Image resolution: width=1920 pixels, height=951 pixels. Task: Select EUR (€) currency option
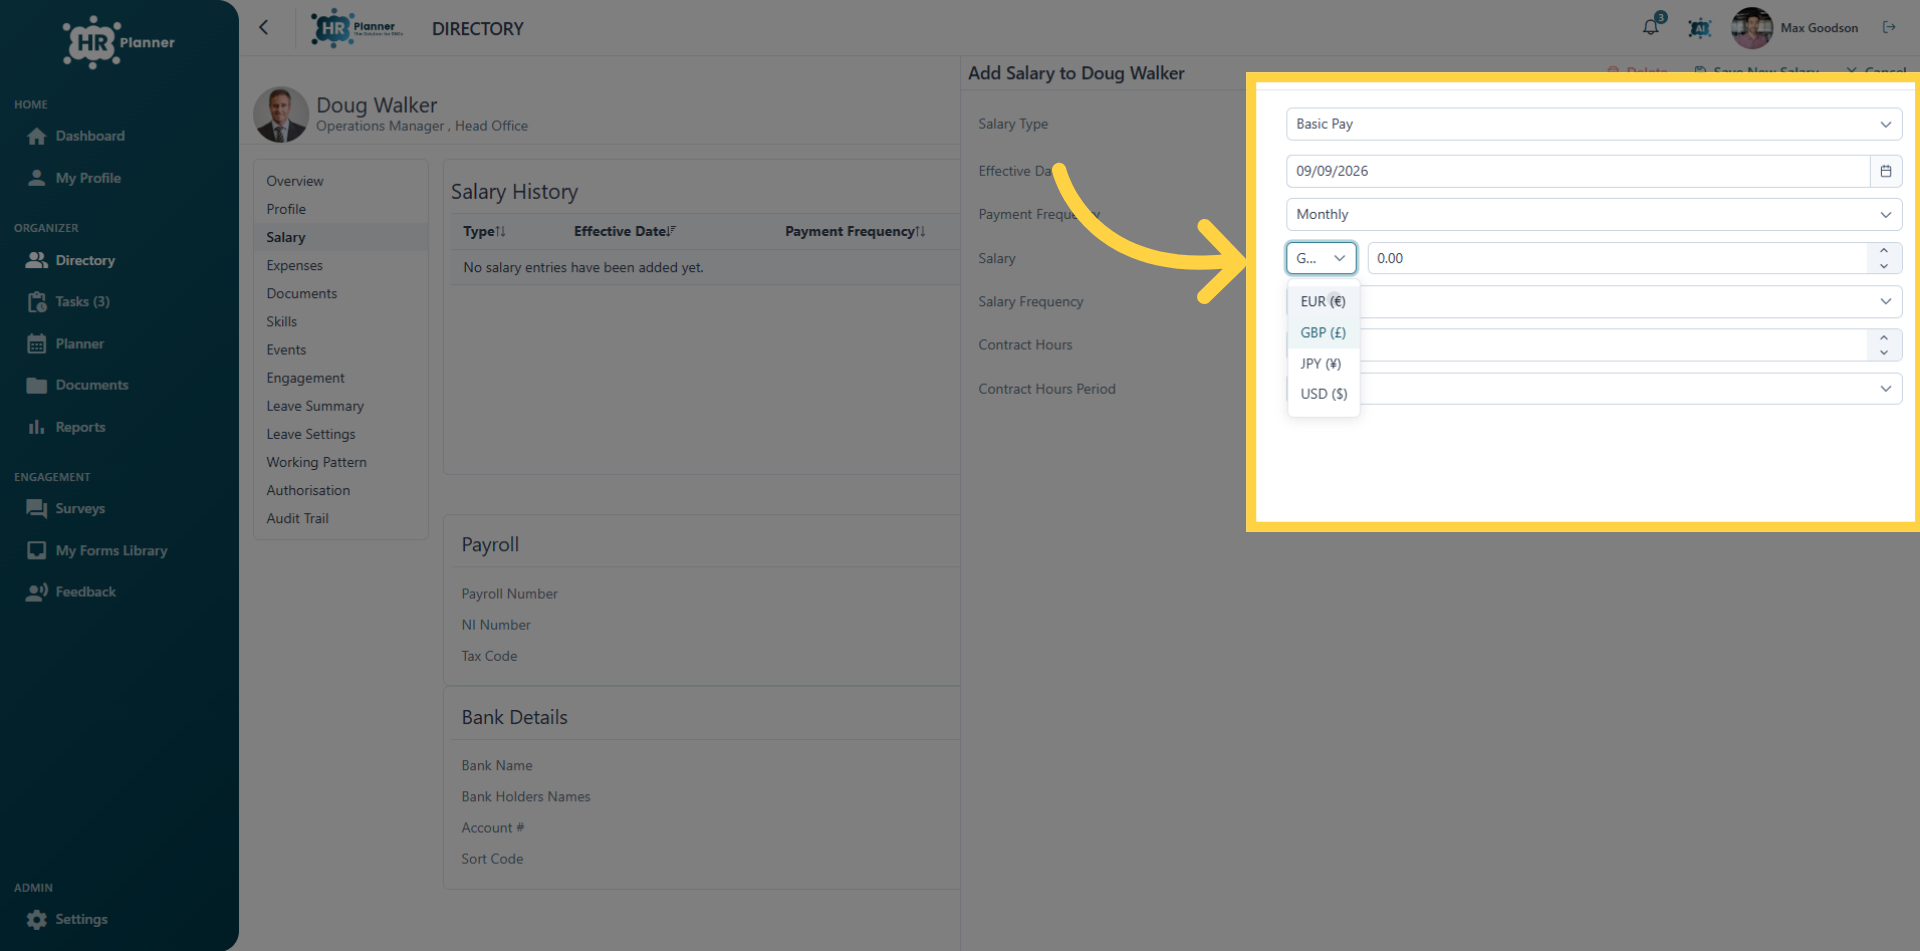(x=1323, y=301)
